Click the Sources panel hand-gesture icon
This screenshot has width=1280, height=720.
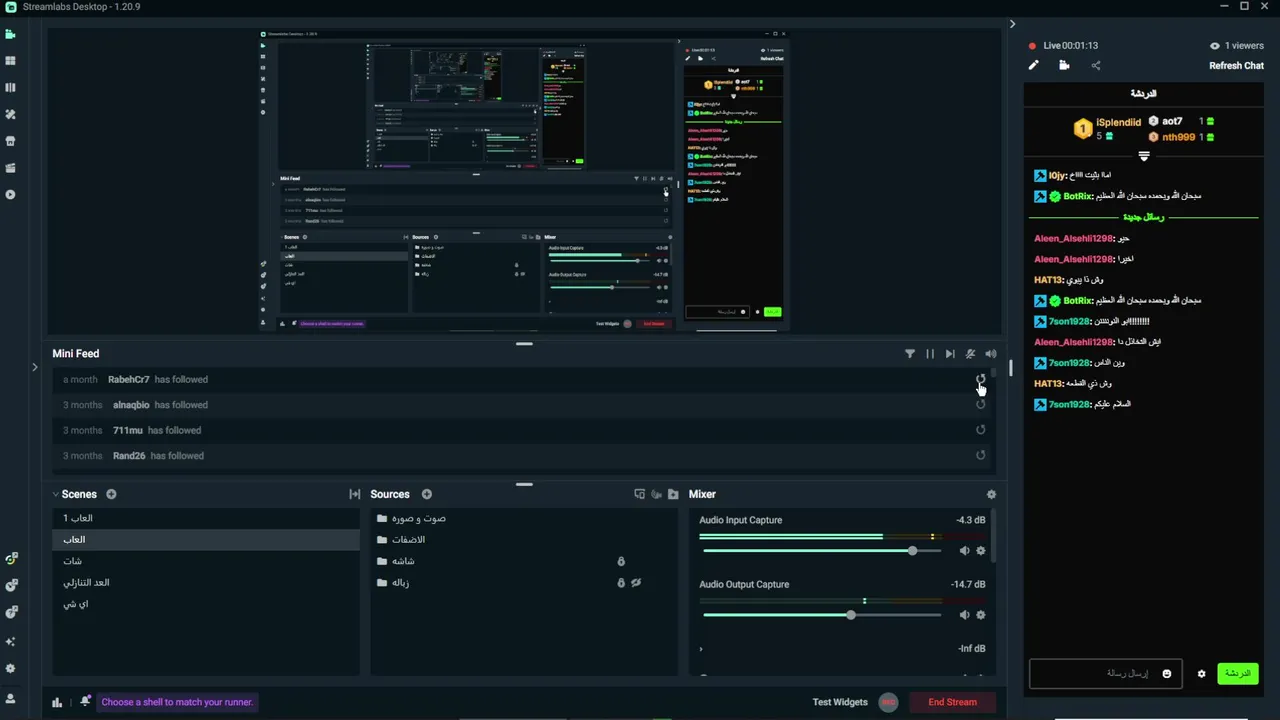point(656,494)
